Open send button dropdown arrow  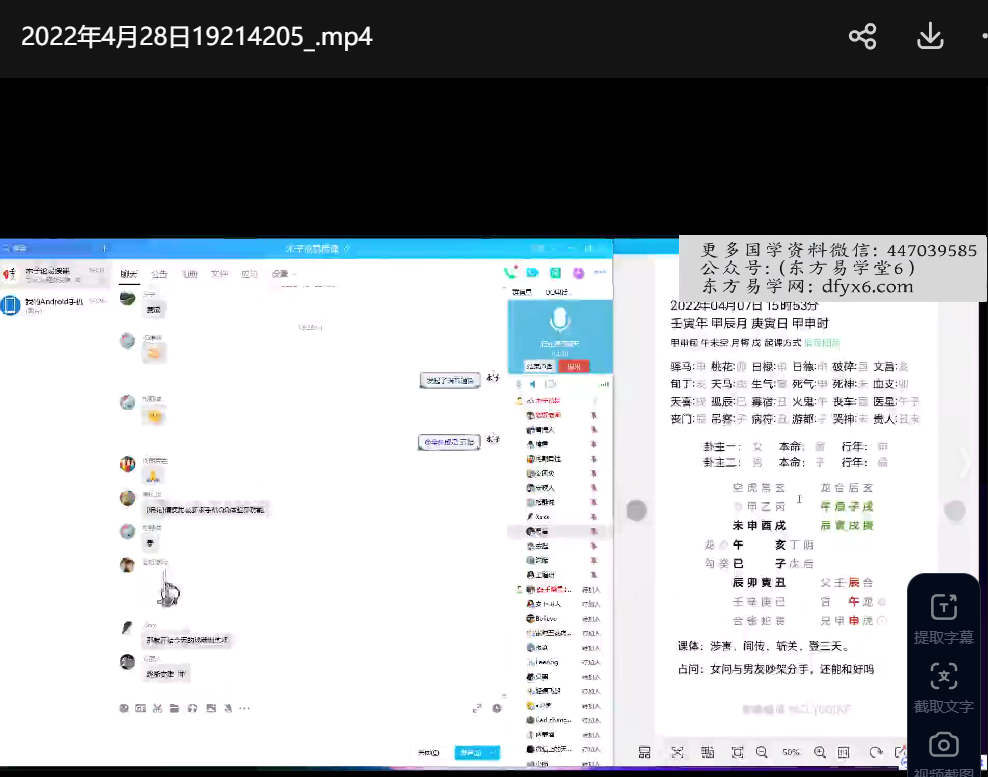[492, 752]
